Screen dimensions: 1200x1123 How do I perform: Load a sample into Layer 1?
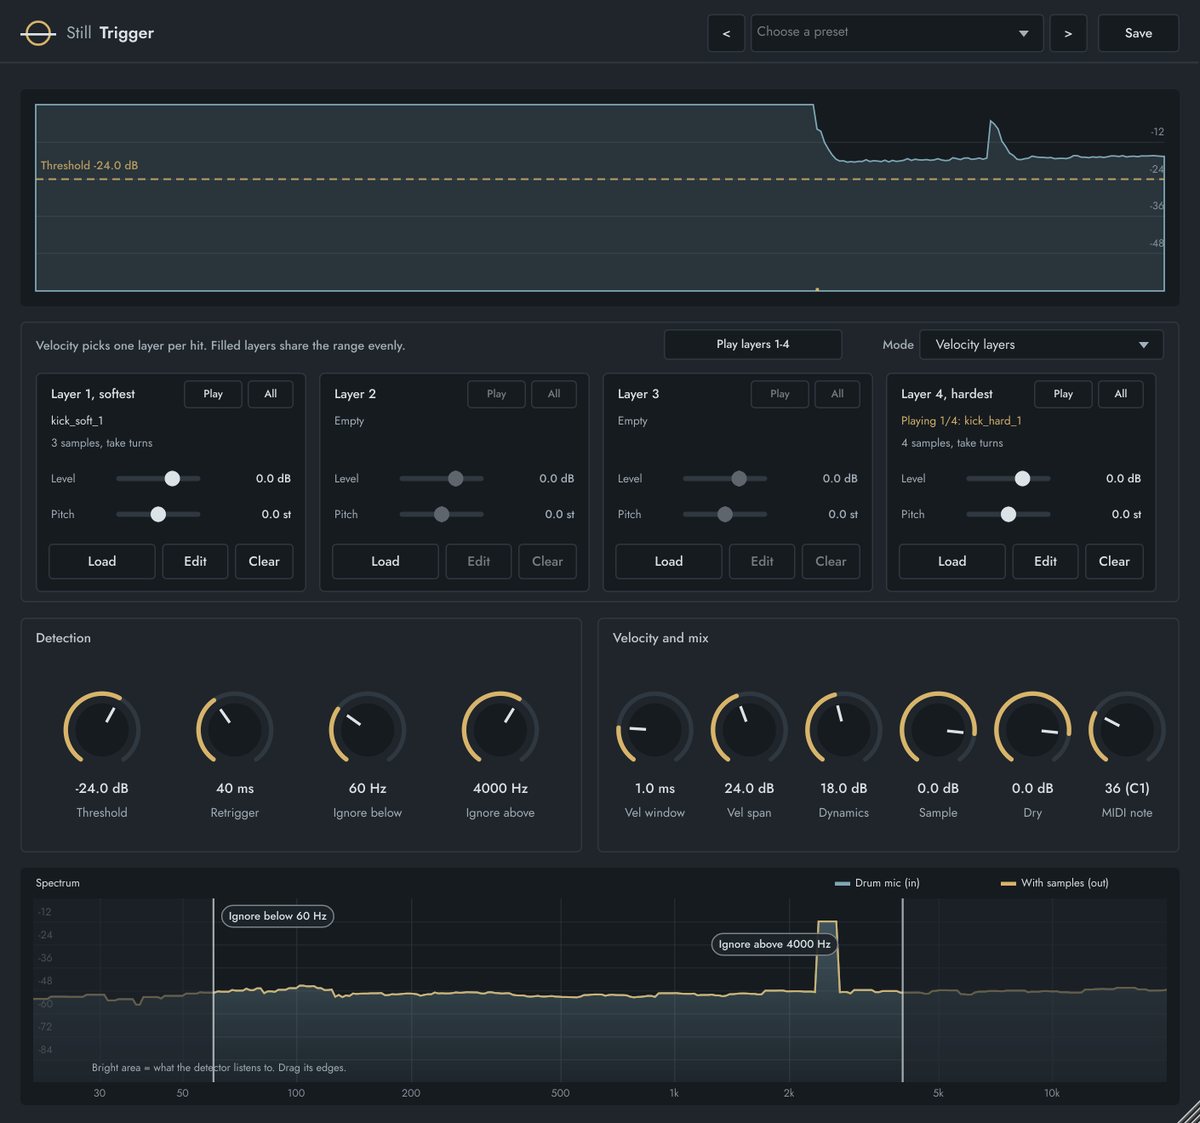click(x=102, y=561)
